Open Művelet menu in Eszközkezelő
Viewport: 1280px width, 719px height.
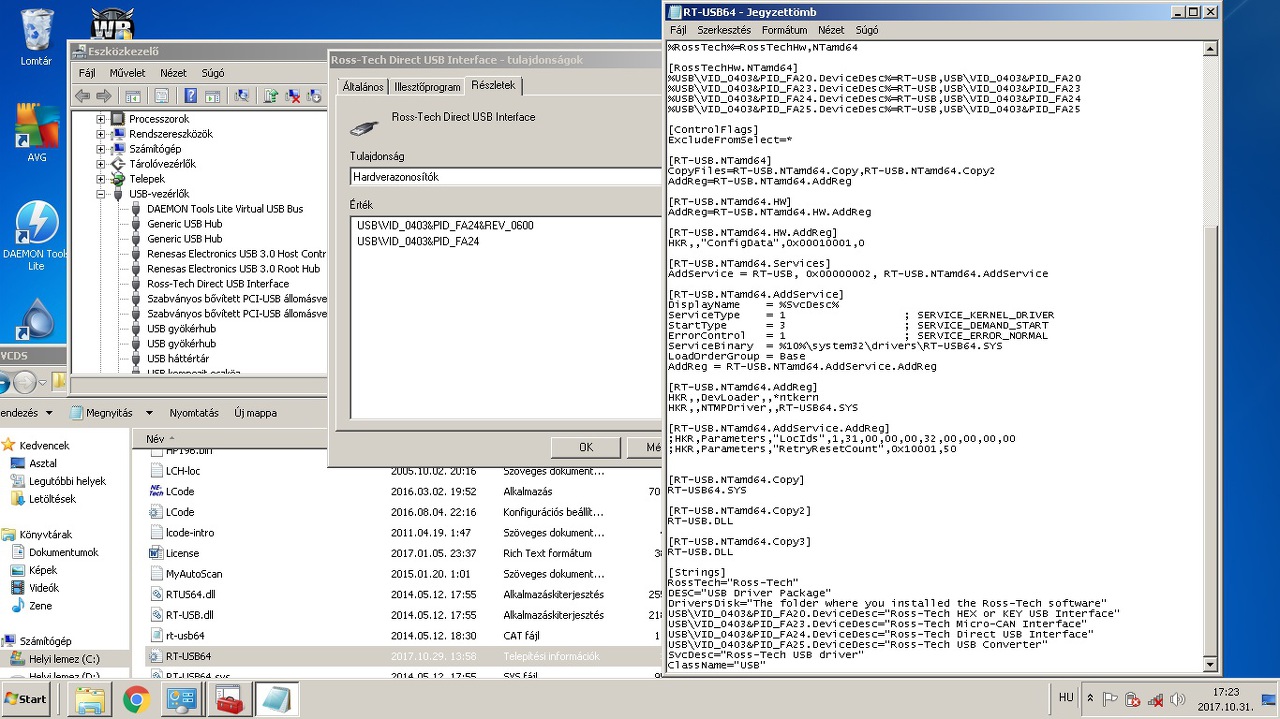(128, 73)
